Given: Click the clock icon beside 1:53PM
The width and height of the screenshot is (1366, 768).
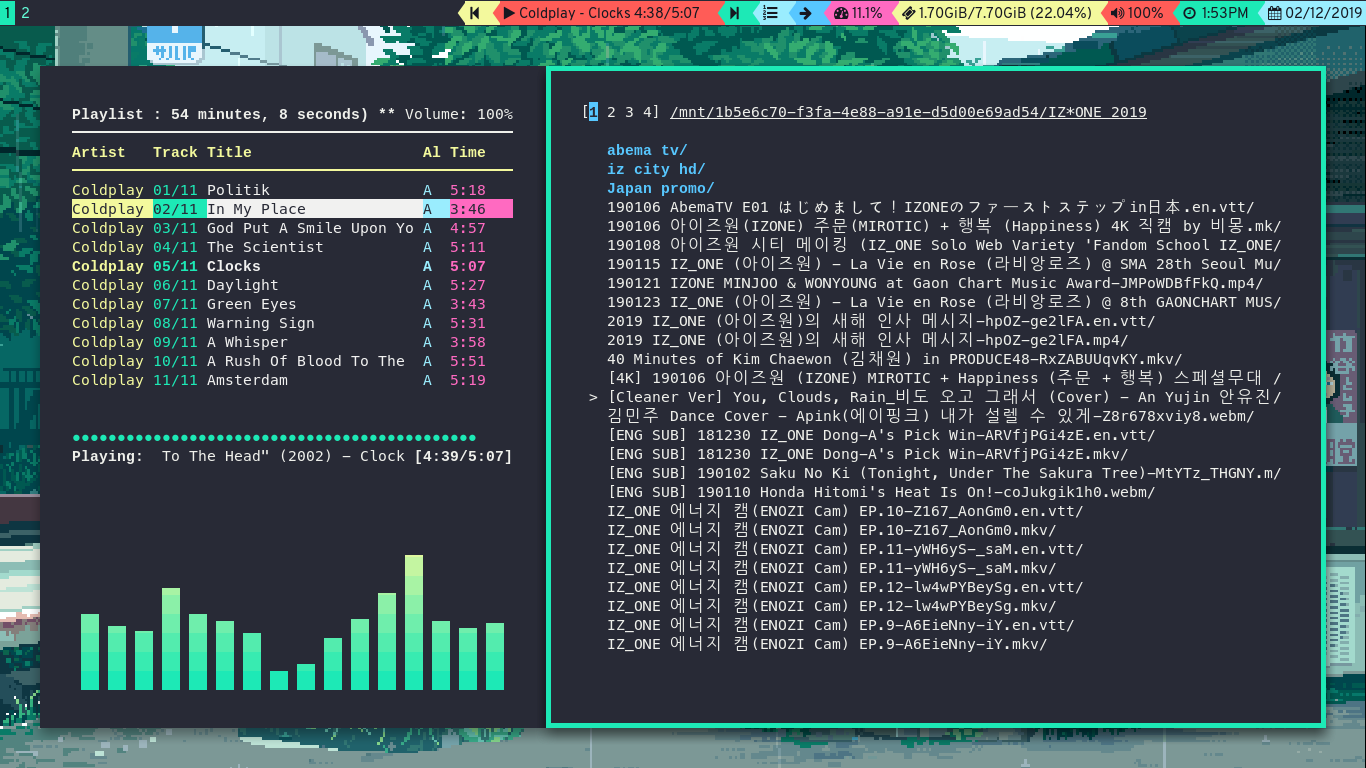Looking at the screenshot, I should [x=1190, y=13].
